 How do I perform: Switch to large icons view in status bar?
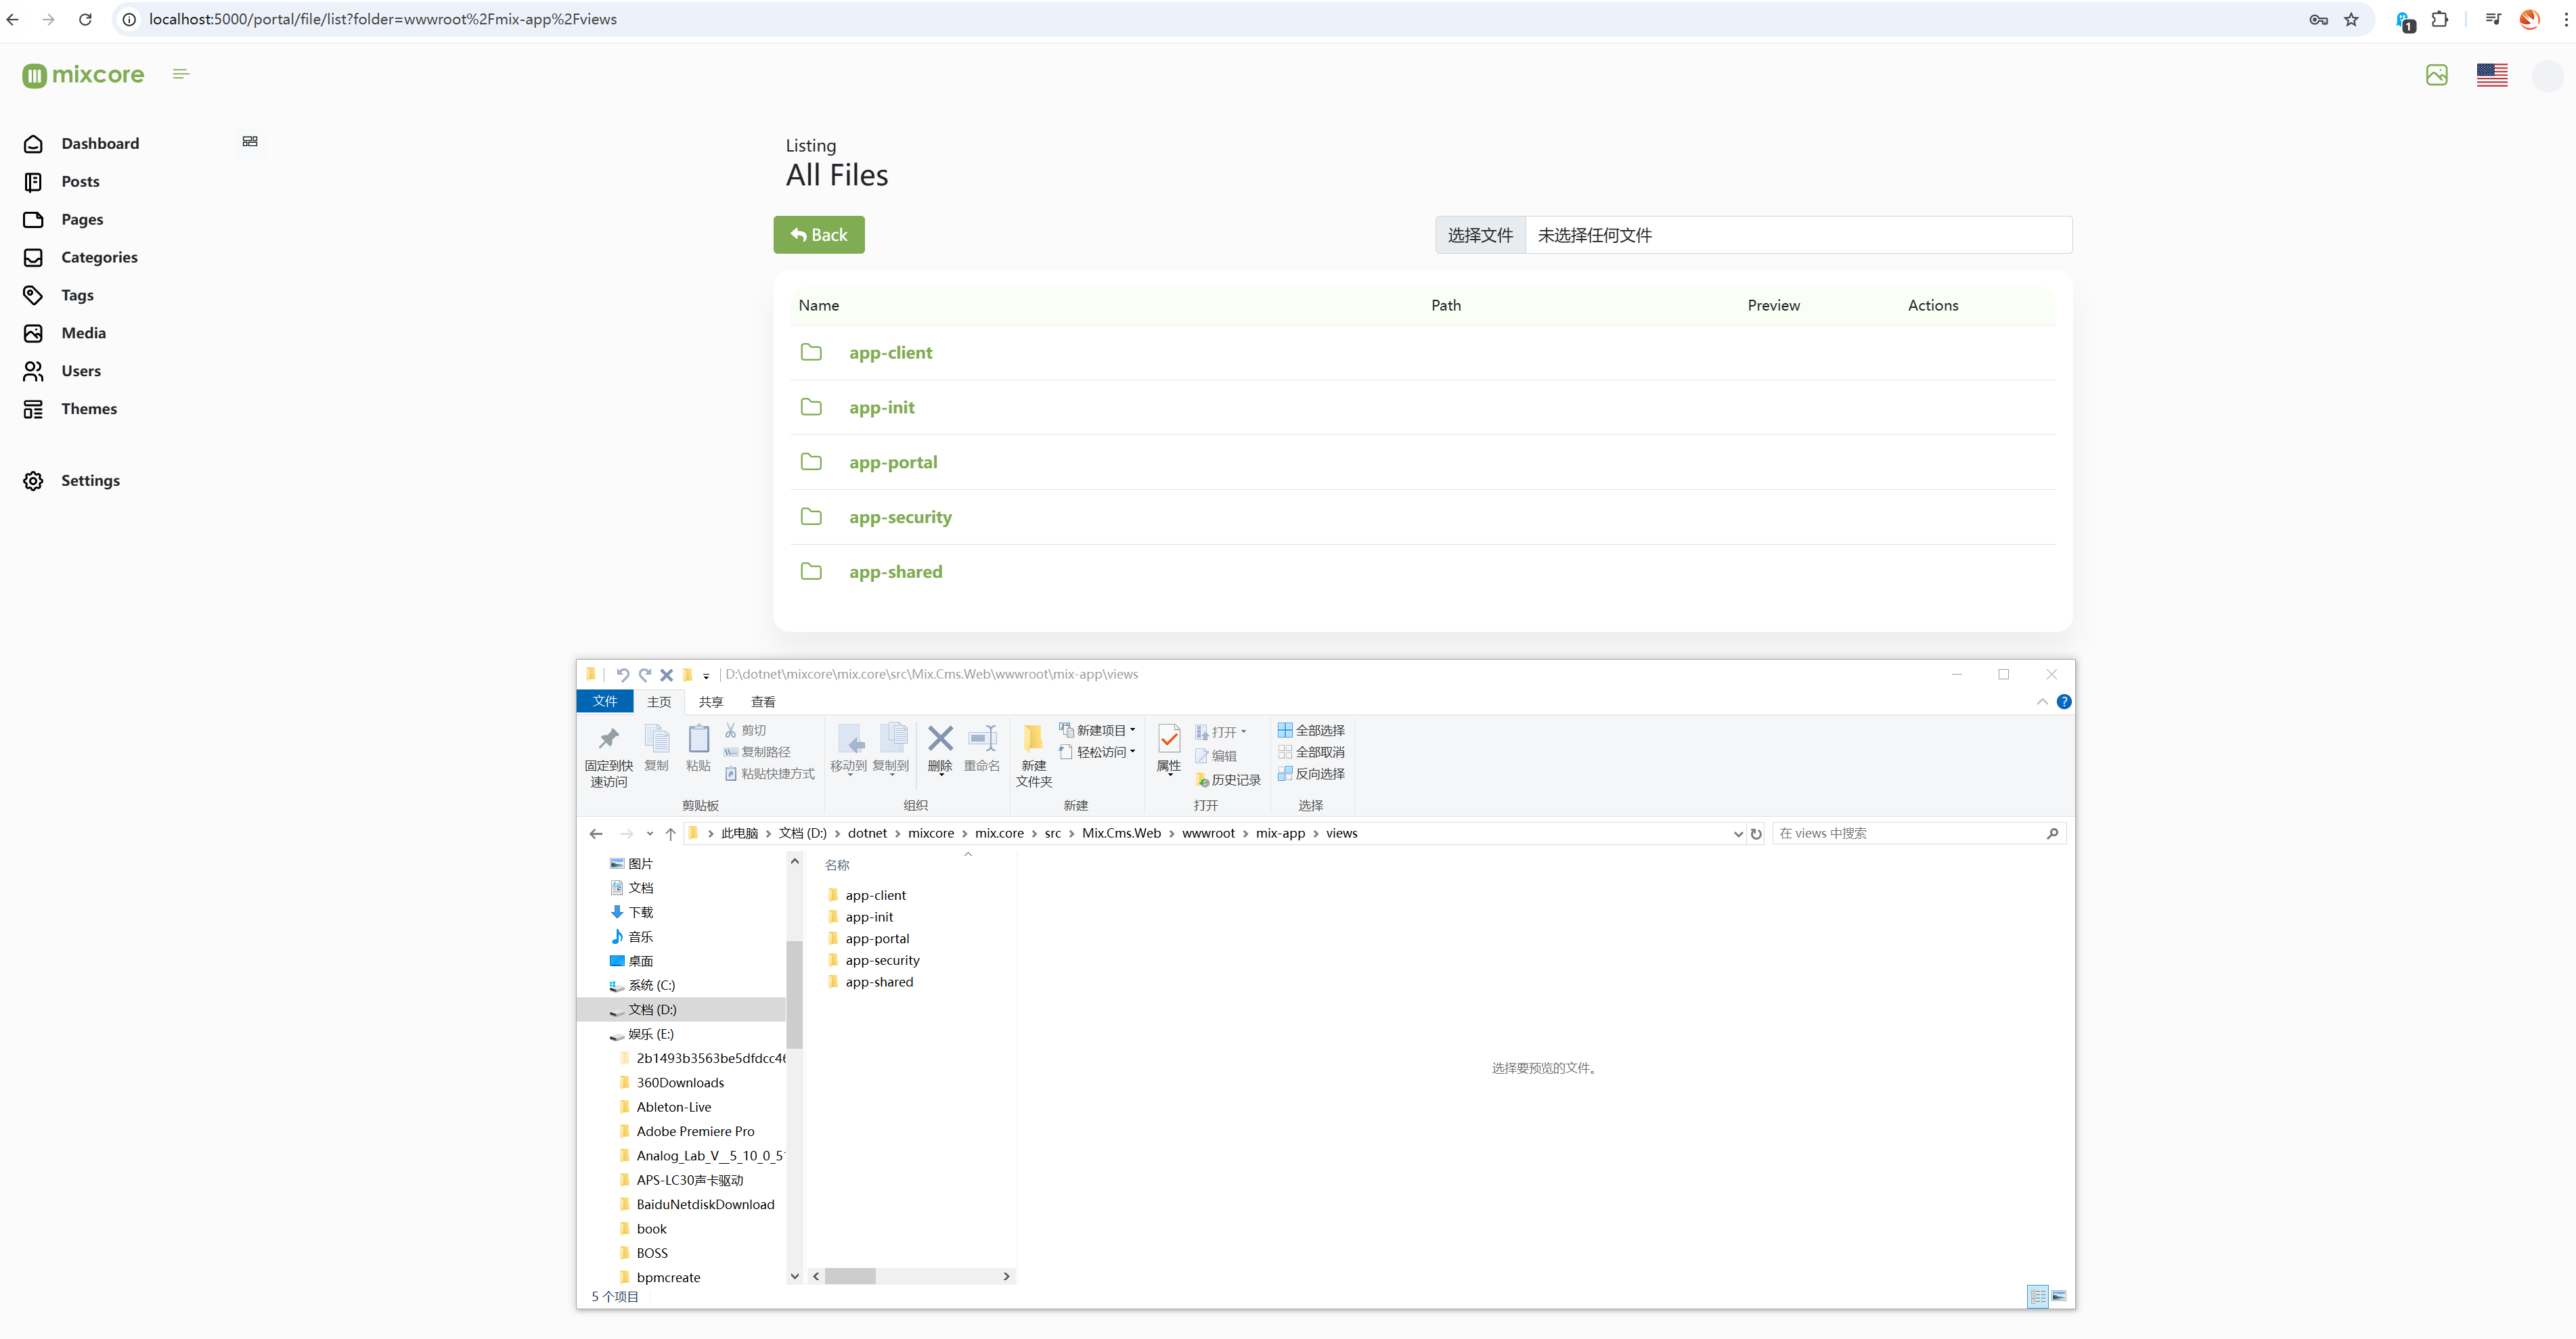[x=2059, y=1296]
